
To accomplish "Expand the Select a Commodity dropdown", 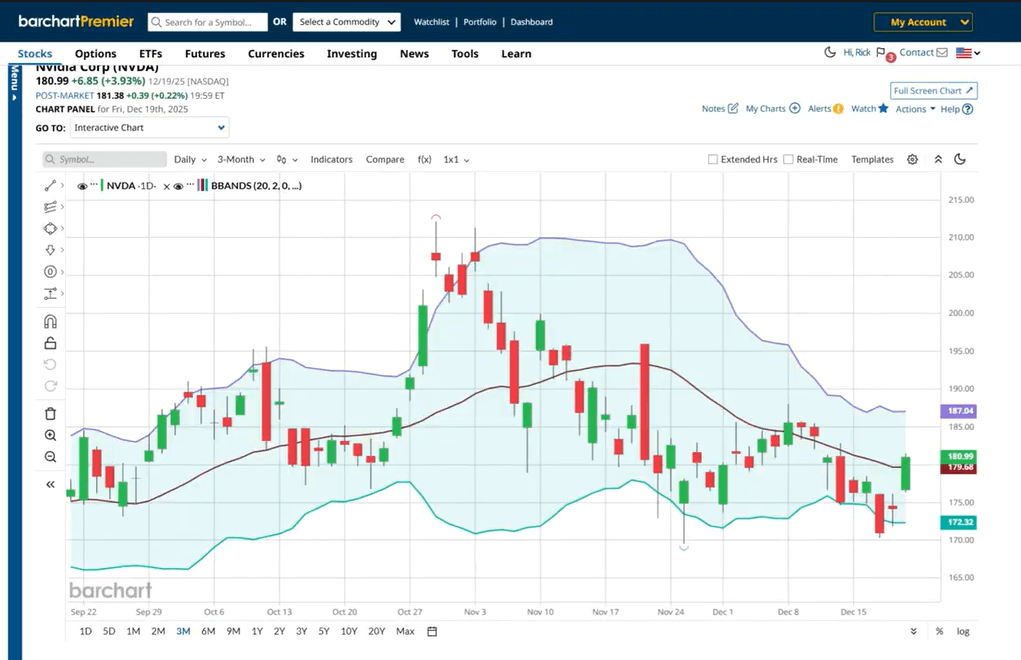I will [x=346, y=21].
